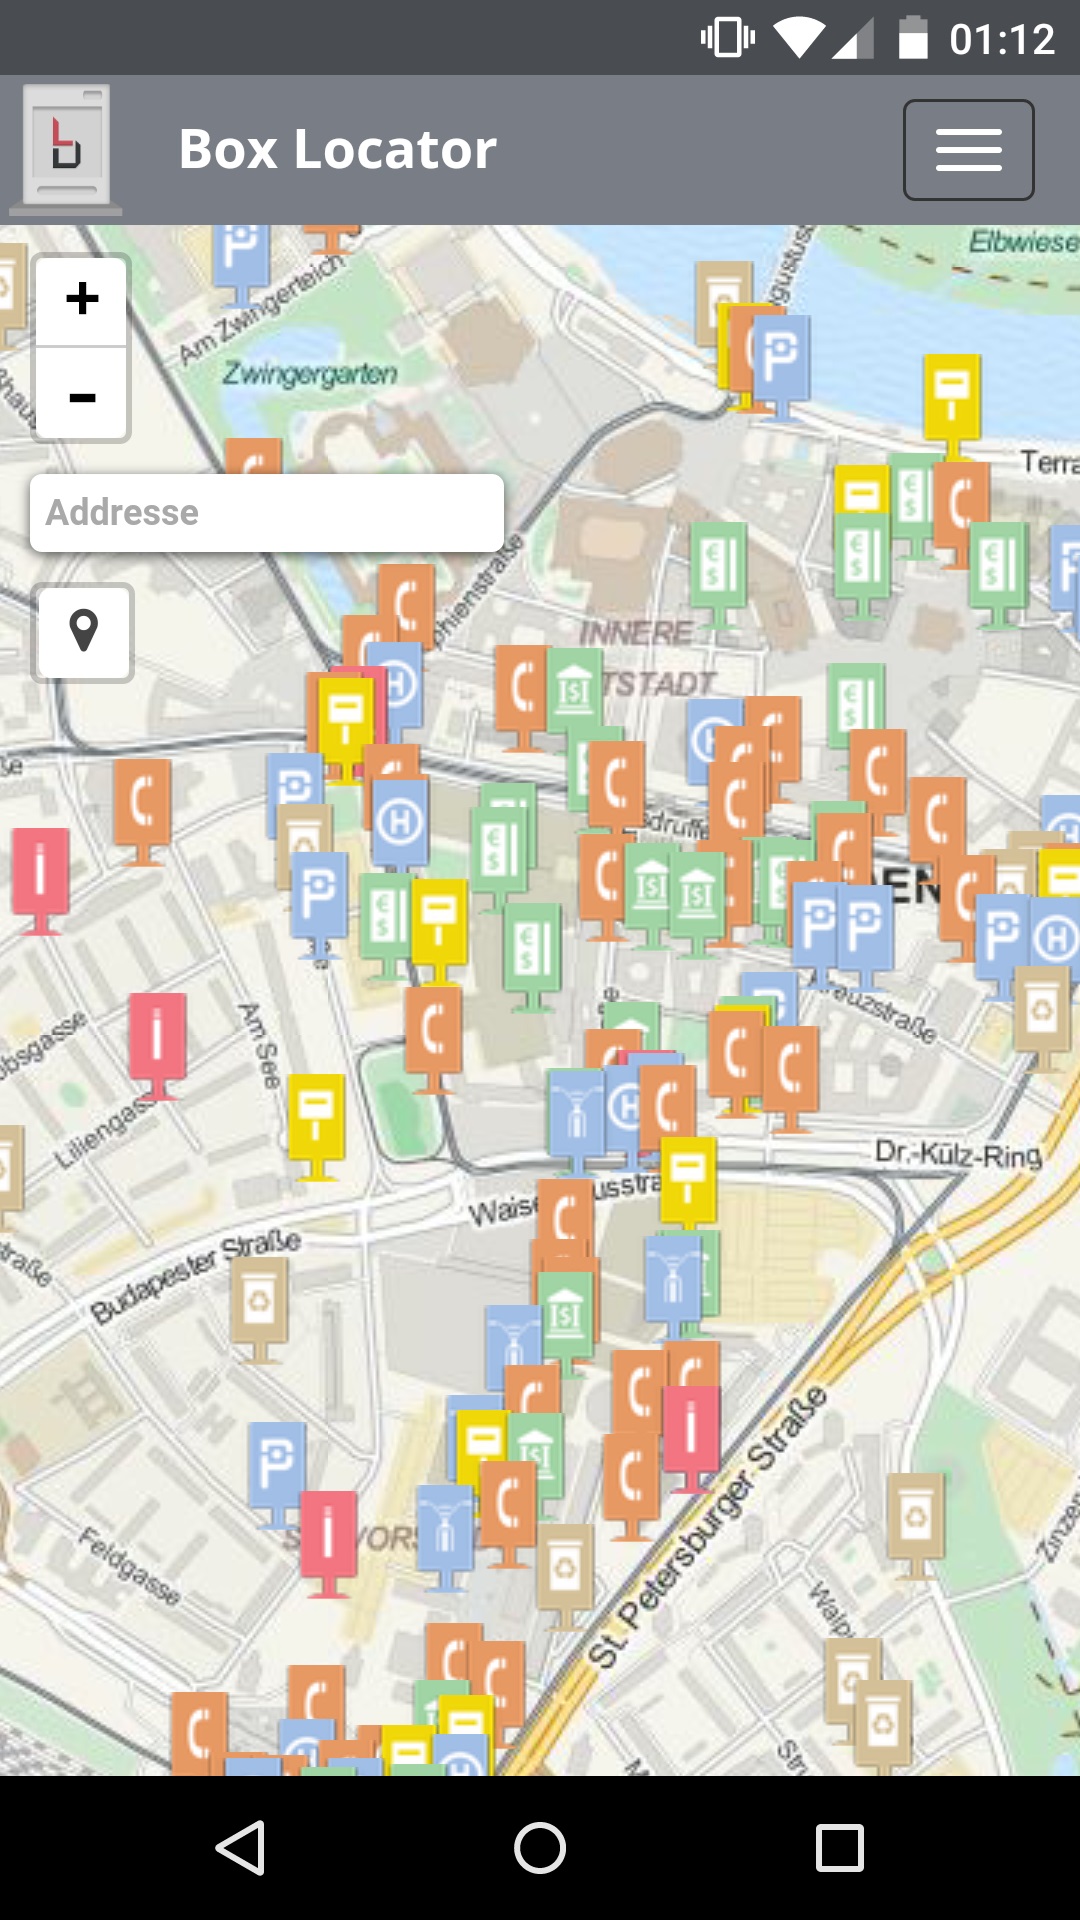This screenshot has height=1920, width=1080.
Task: Tap green bank marker beside INNERE STADT label
Action: [x=574, y=690]
